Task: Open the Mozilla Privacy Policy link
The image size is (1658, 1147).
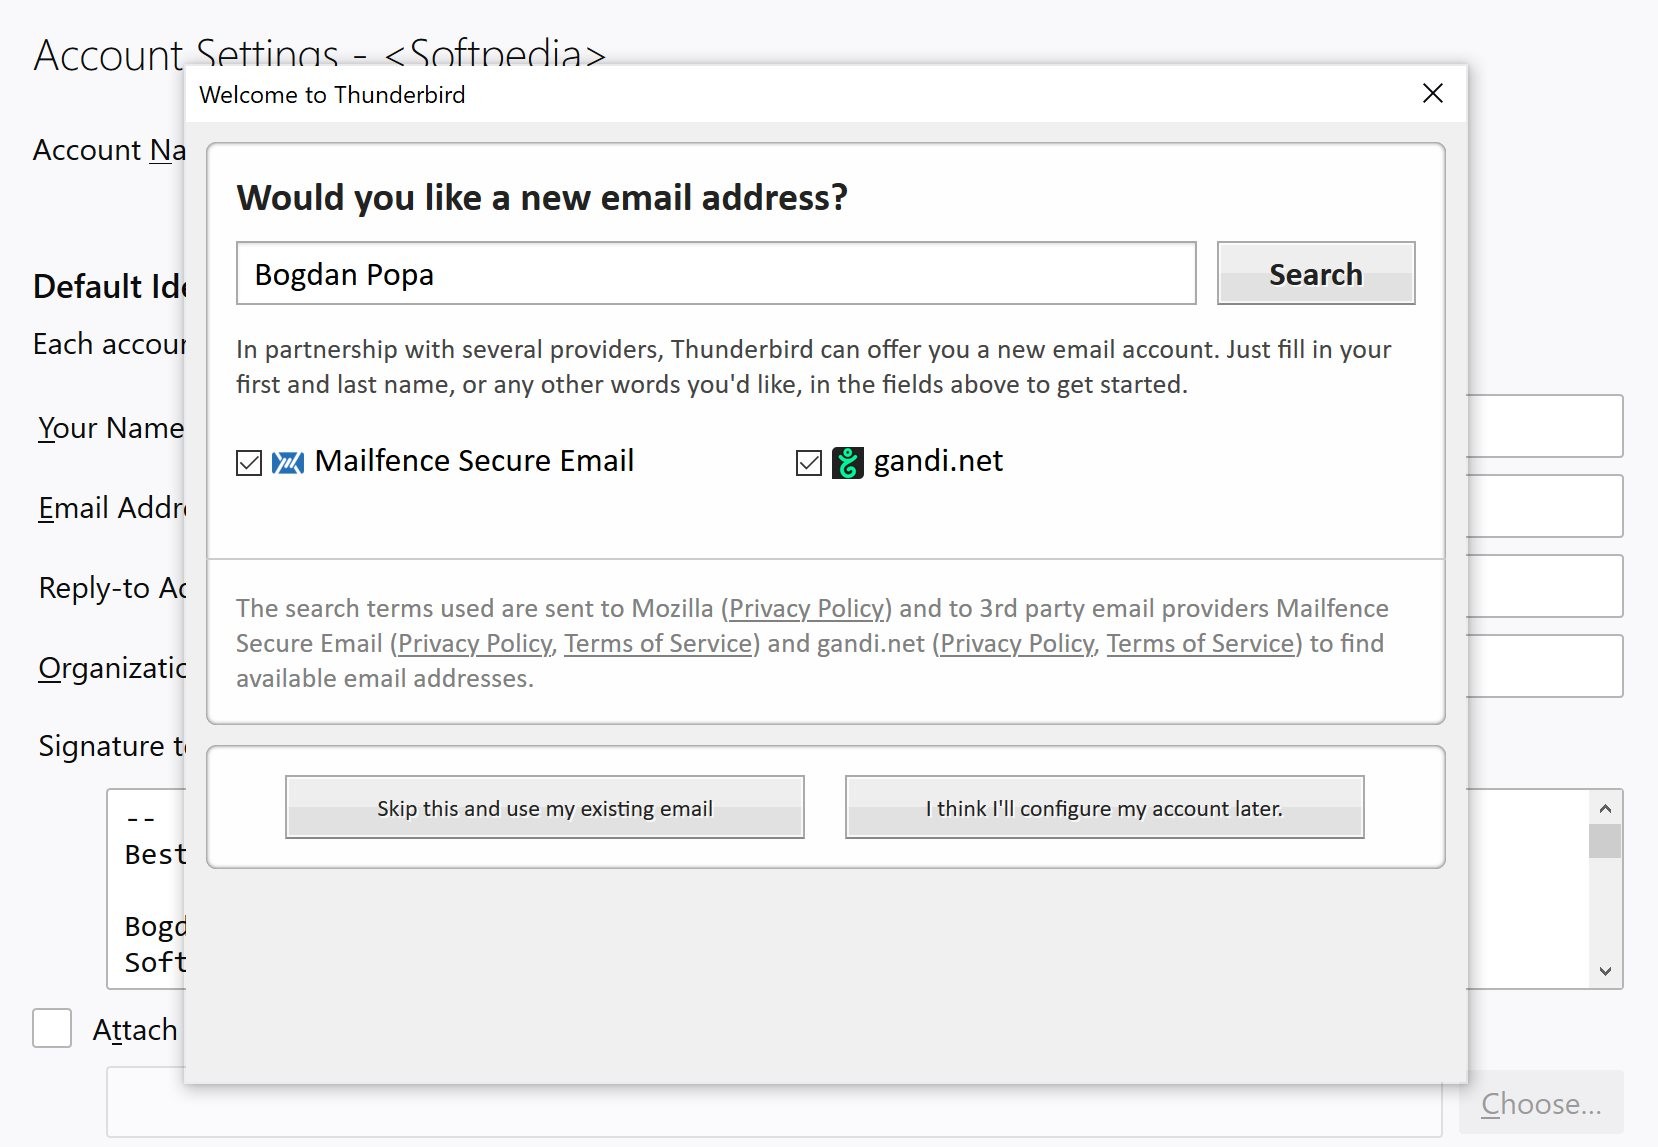Action: pos(807,608)
